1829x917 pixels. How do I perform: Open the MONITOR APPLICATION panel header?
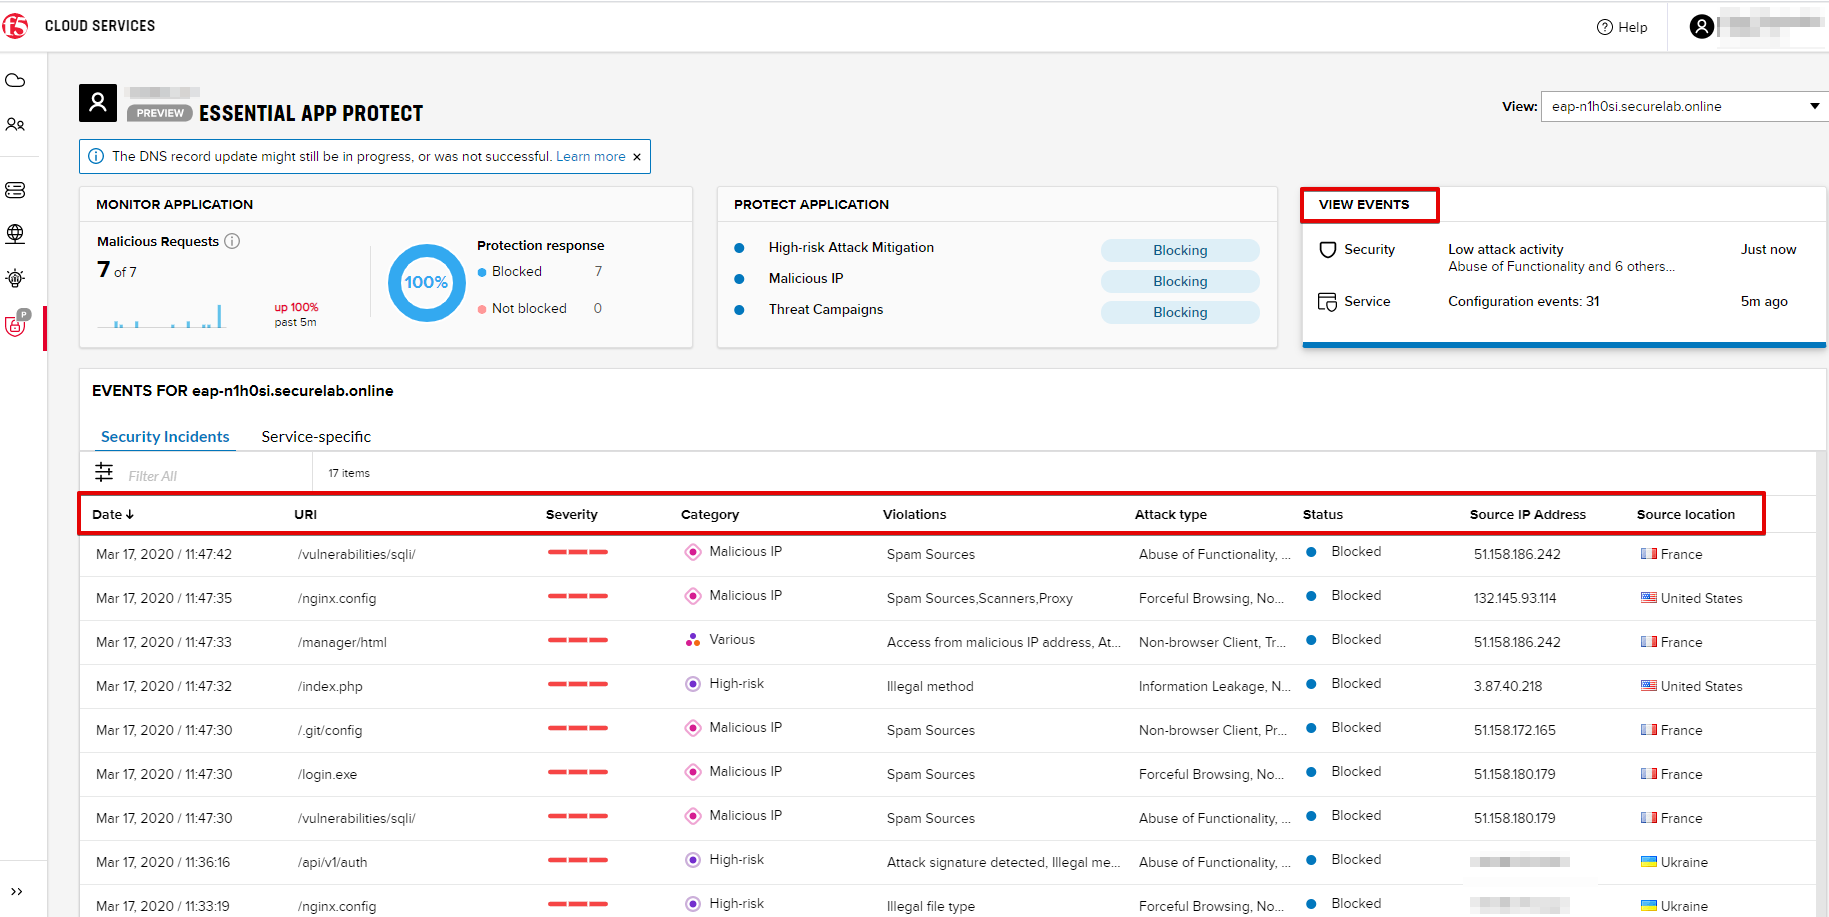pyautogui.click(x=175, y=204)
